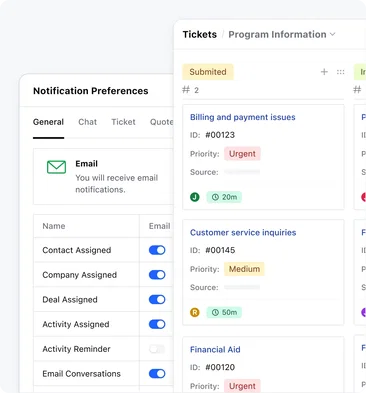Select the General tab

pos(48,122)
